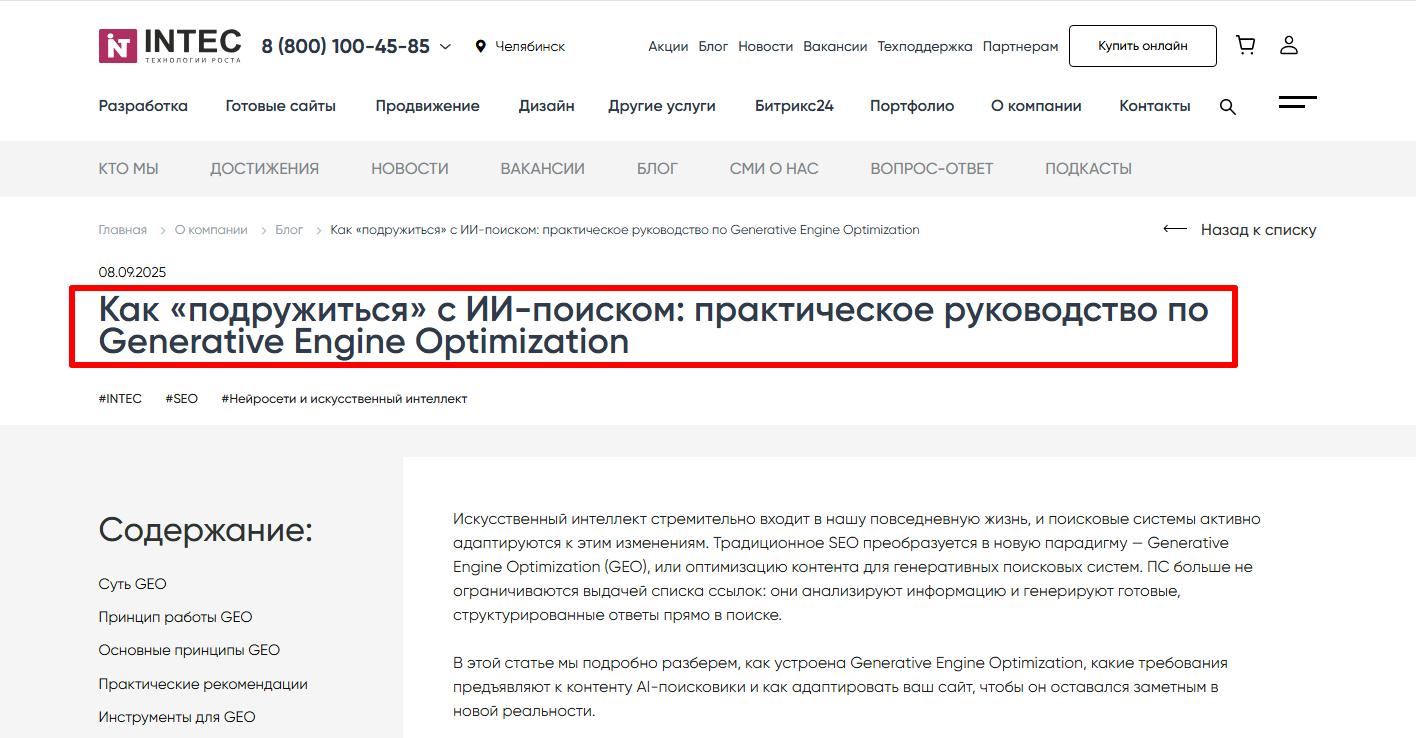Click the Инструменты для GEO contents entry

point(176,716)
